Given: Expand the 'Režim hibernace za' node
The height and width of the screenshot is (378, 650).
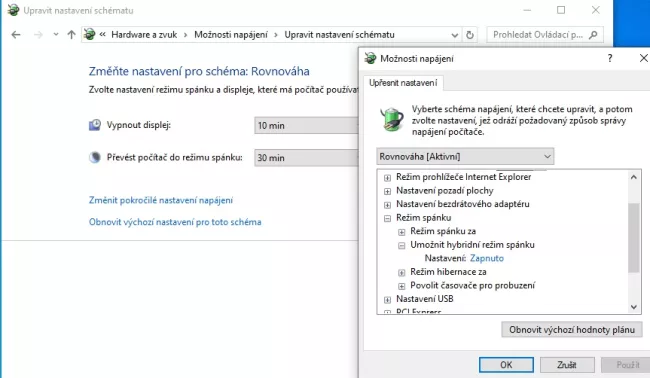Looking at the screenshot, I should 401,273.
